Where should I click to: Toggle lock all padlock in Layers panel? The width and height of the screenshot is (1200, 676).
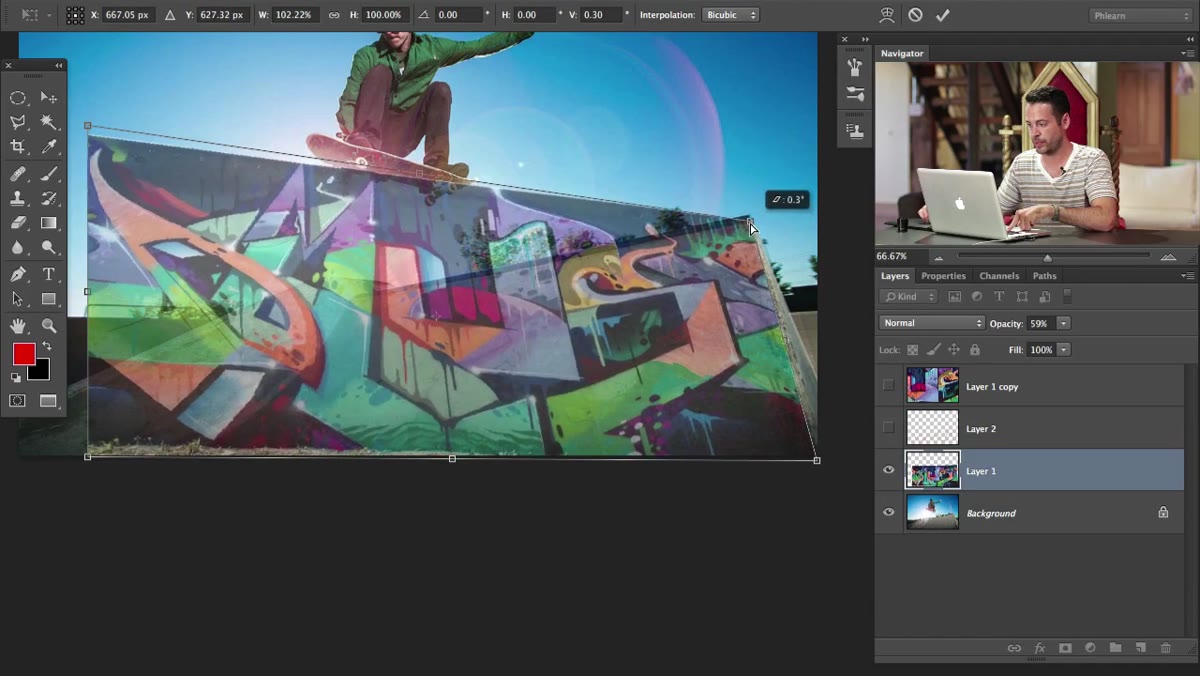(x=975, y=350)
